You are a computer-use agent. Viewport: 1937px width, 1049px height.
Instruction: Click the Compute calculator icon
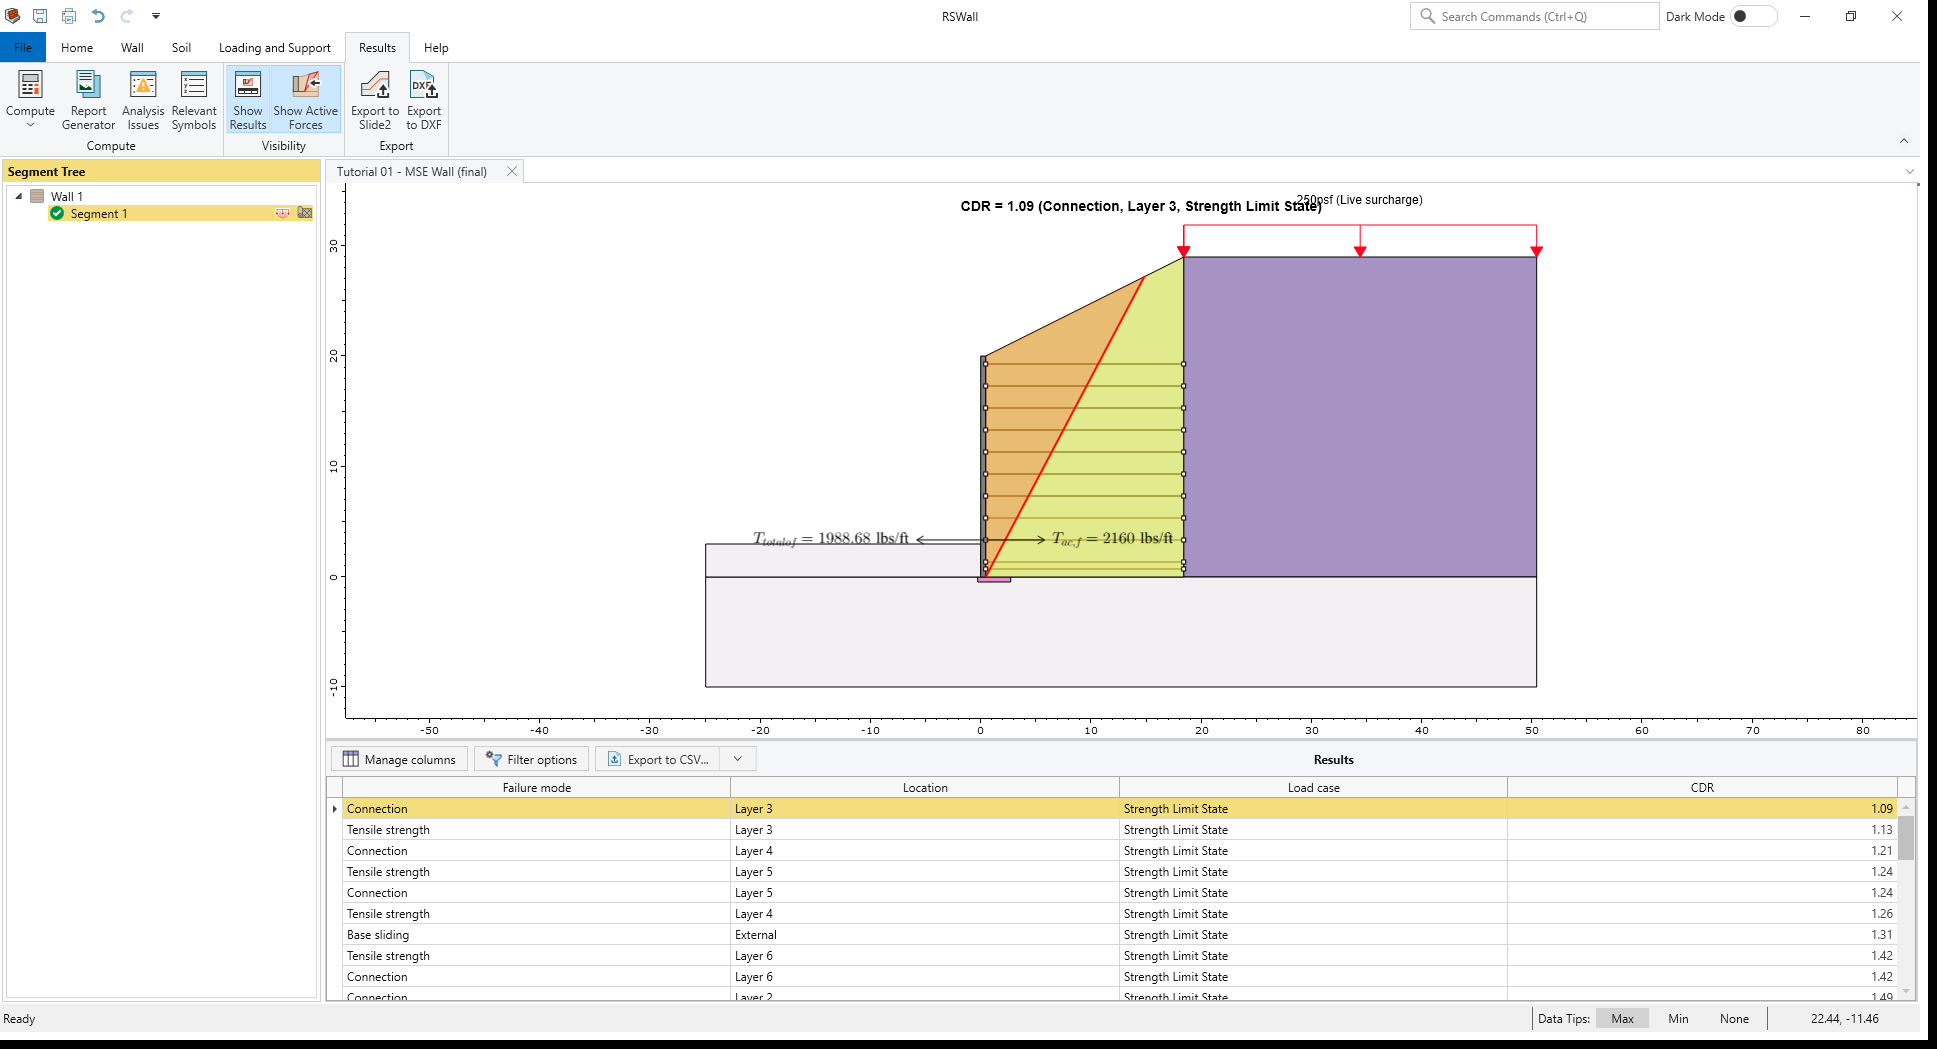point(30,85)
